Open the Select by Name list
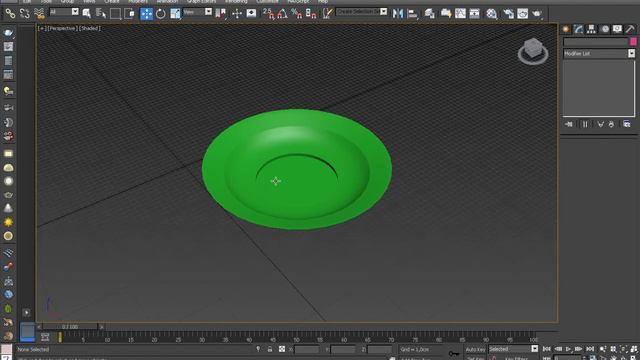Viewport: 640px width, 360px height. point(100,14)
